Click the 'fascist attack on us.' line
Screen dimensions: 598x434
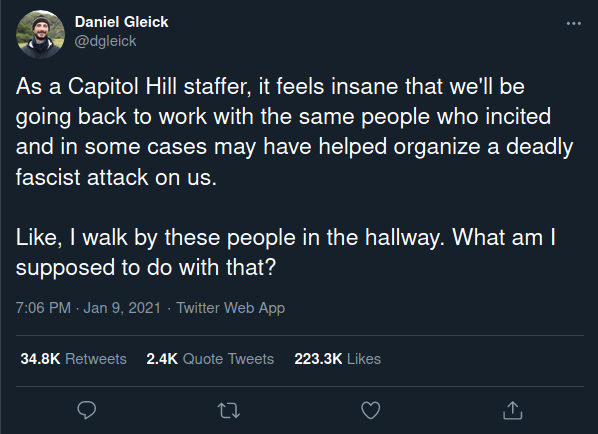[x=116, y=177]
